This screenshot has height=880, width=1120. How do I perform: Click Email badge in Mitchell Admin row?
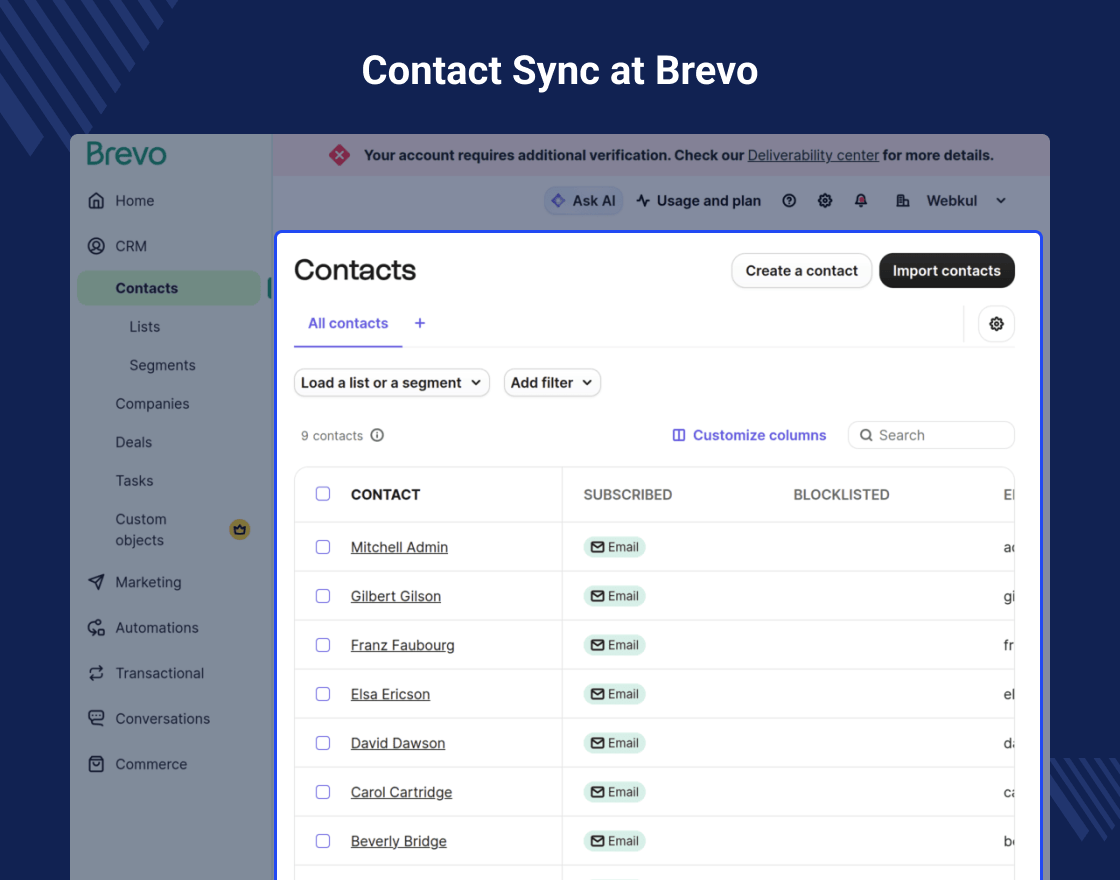tap(614, 547)
